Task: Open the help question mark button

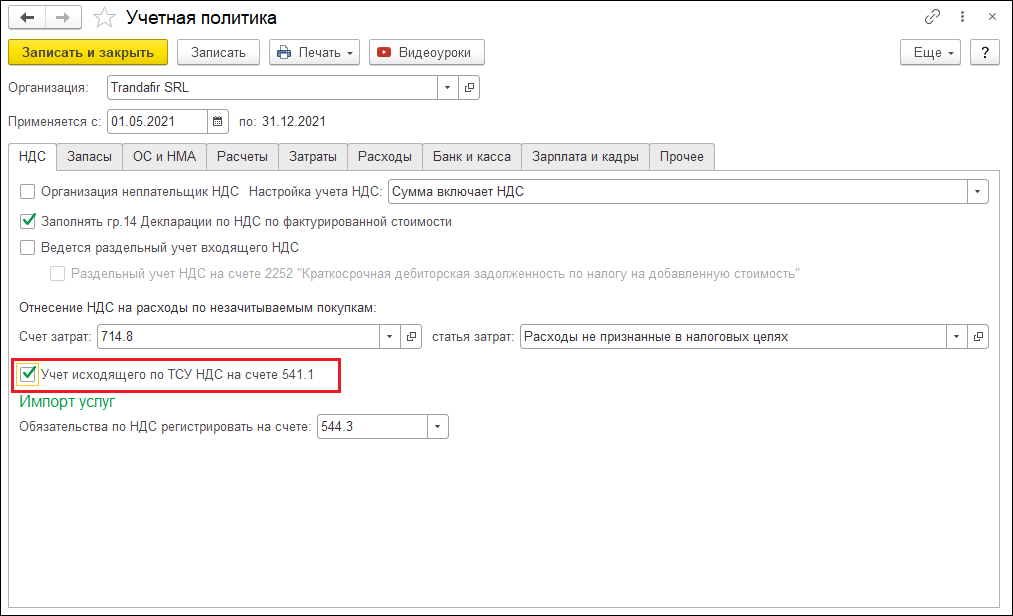Action: point(985,53)
